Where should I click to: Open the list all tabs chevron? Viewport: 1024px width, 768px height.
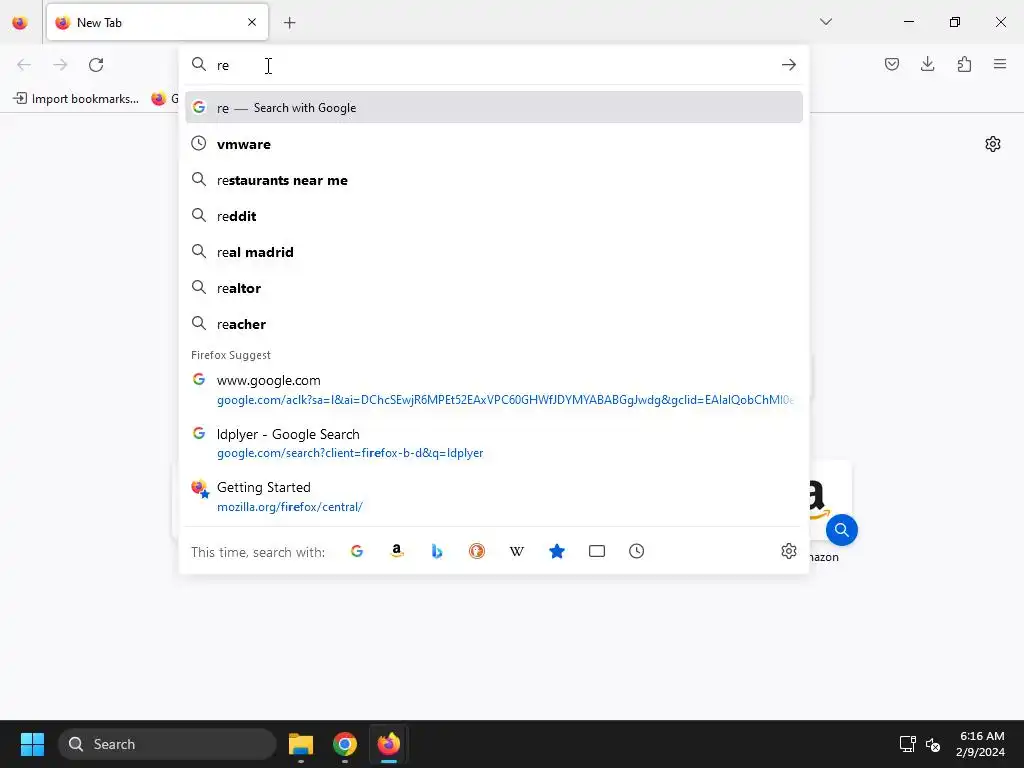[x=825, y=22]
